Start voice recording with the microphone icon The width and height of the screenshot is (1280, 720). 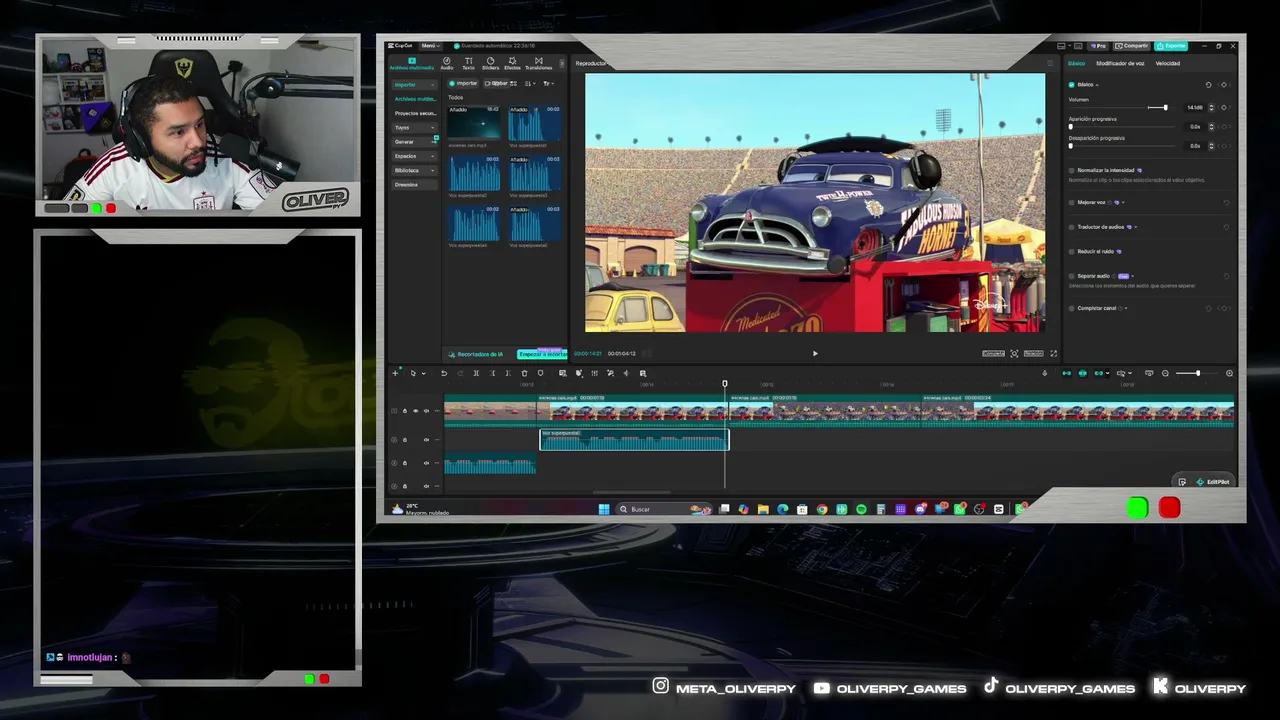[x=1044, y=373]
